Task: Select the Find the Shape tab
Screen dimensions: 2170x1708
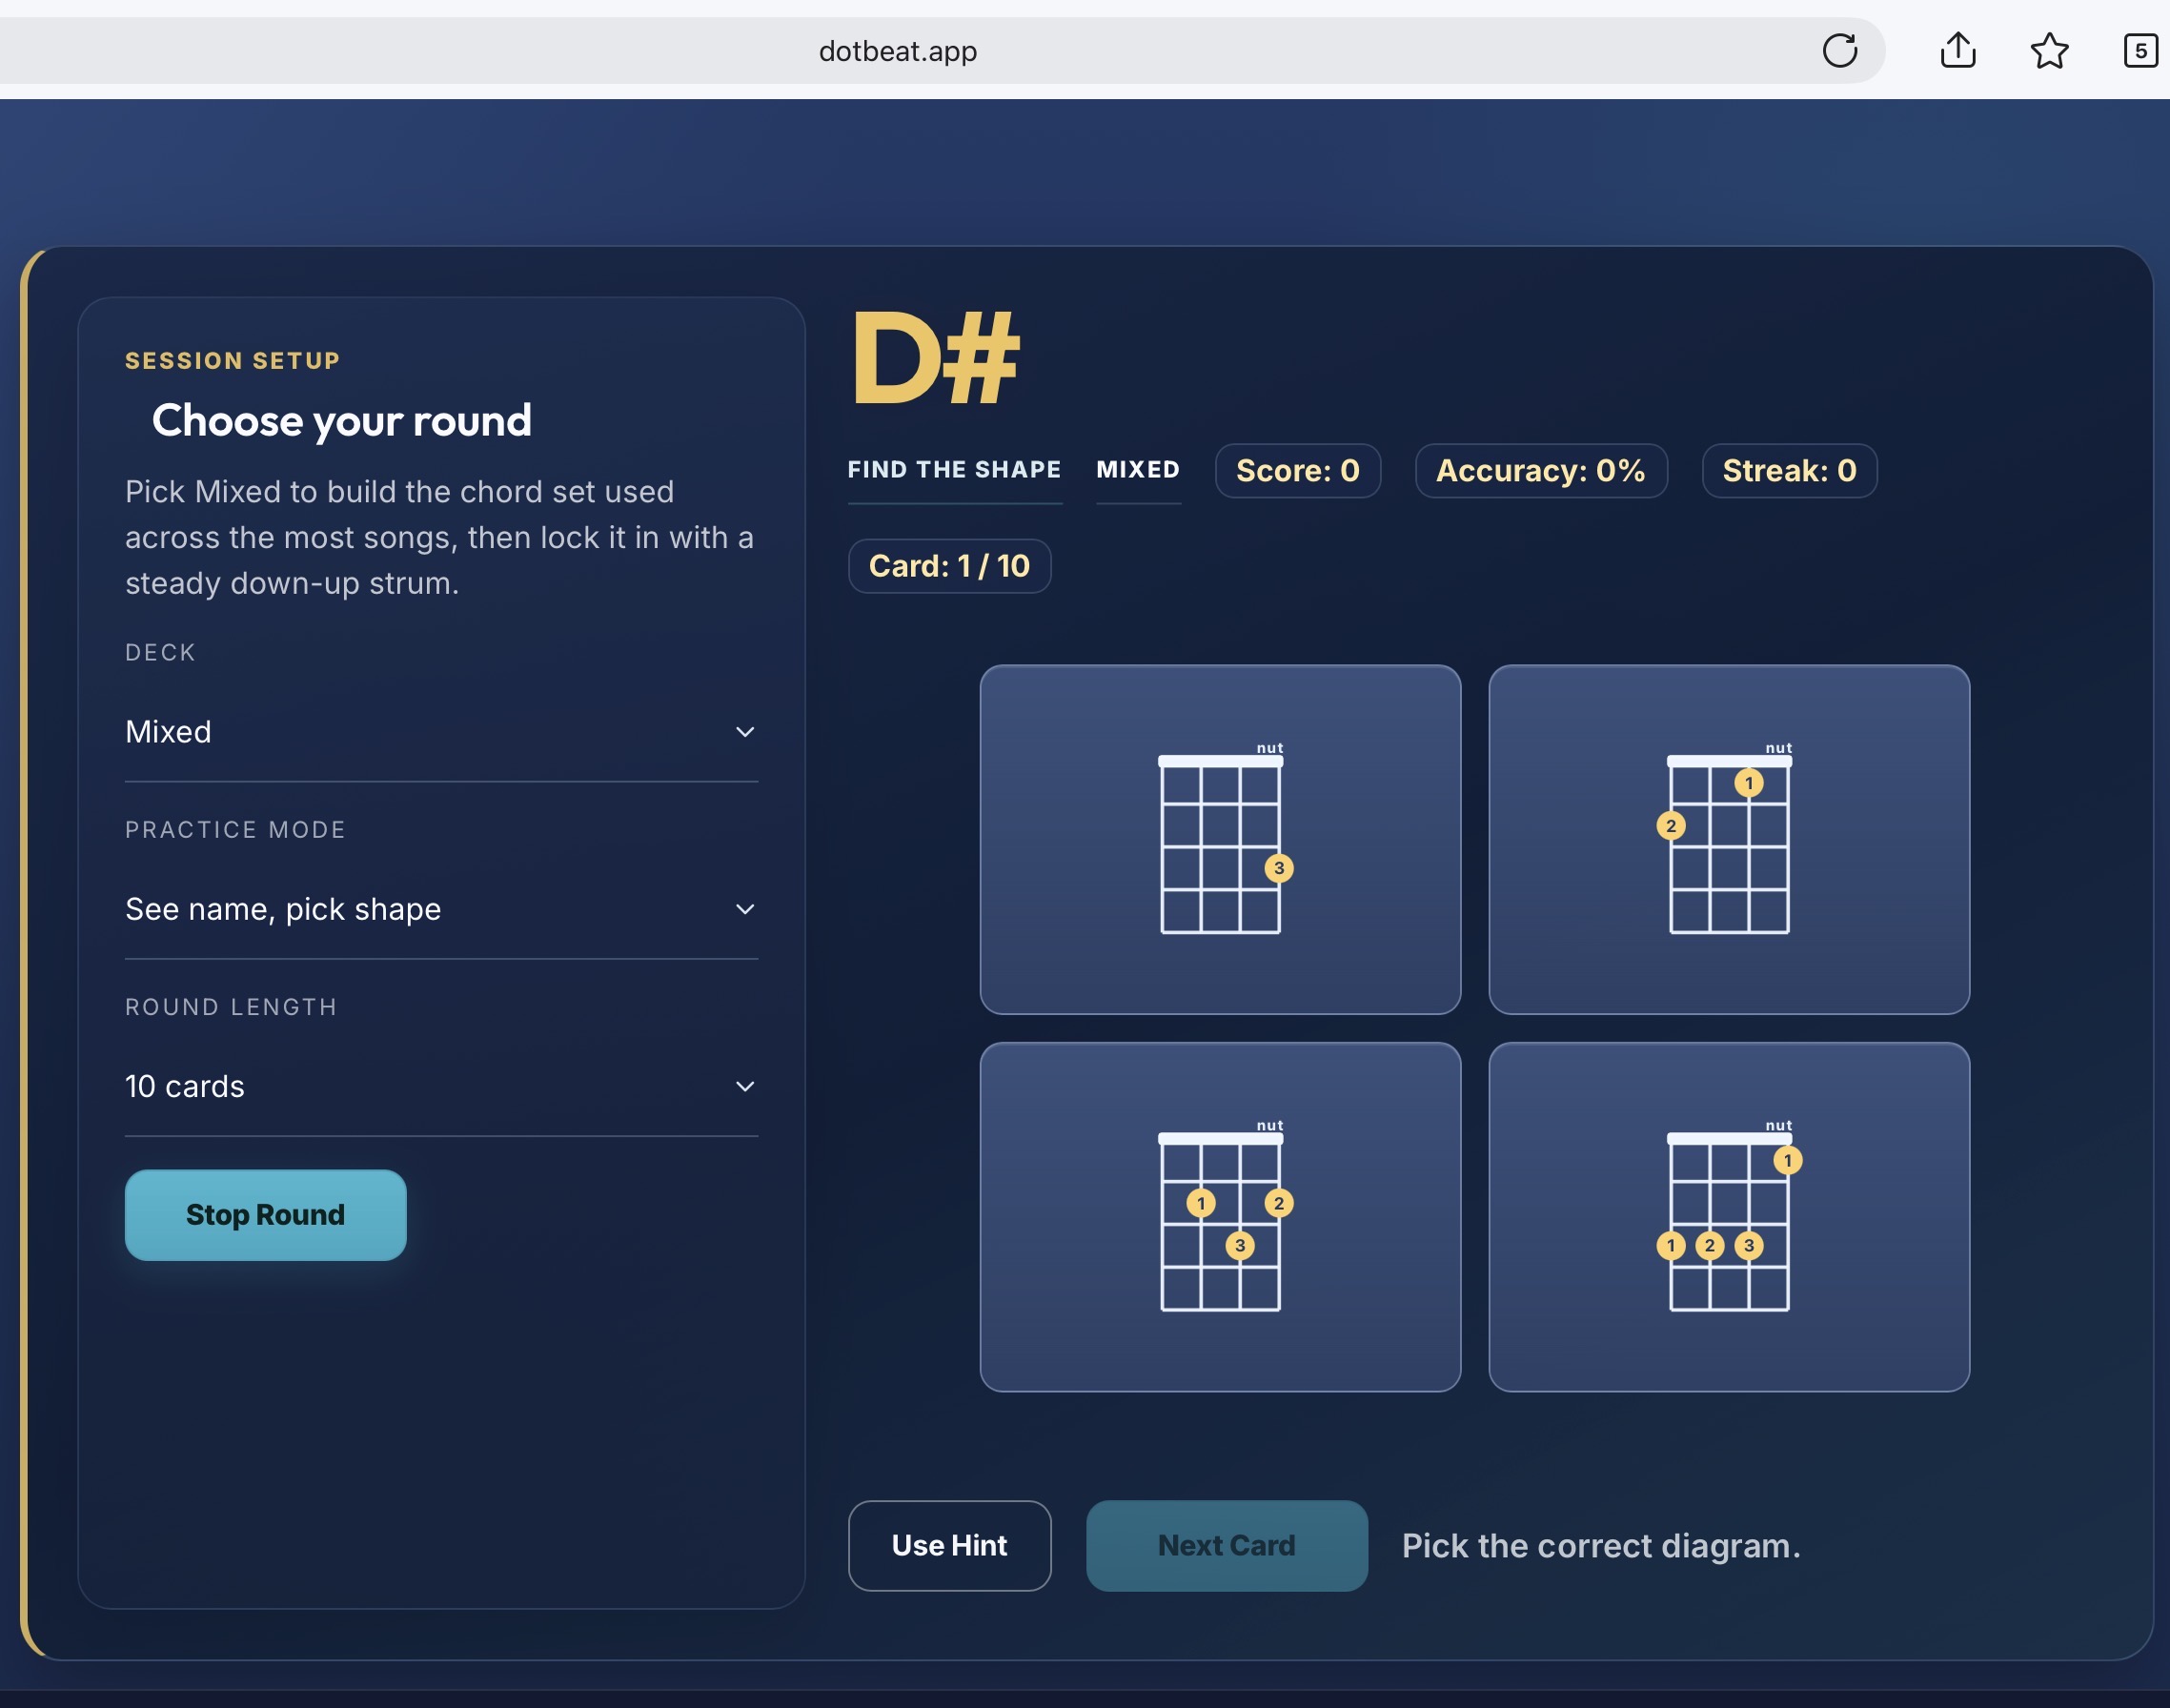Action: pos(954,470)
